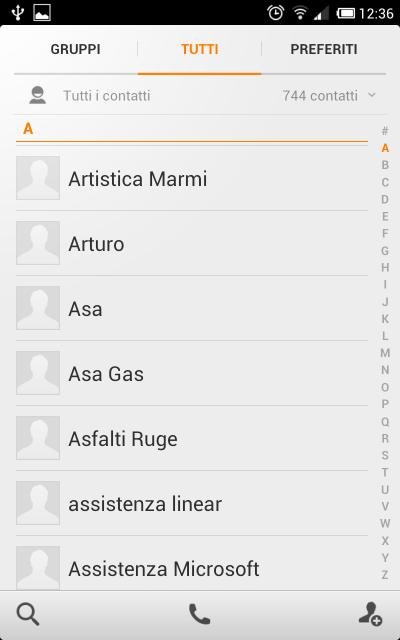Open the Asfalti Ruge contact
Screen dimensions: 400x640
(192, 438)
